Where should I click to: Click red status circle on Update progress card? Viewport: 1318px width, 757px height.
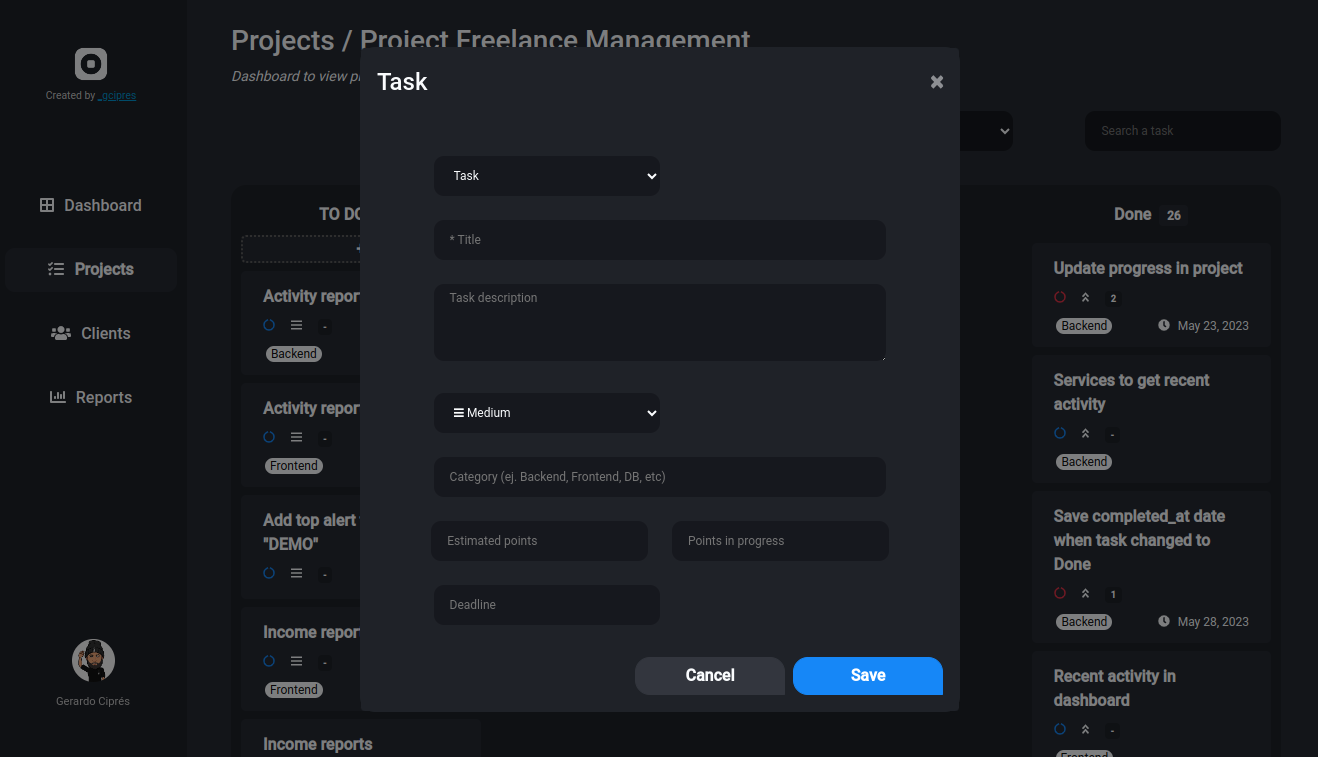1060,297
